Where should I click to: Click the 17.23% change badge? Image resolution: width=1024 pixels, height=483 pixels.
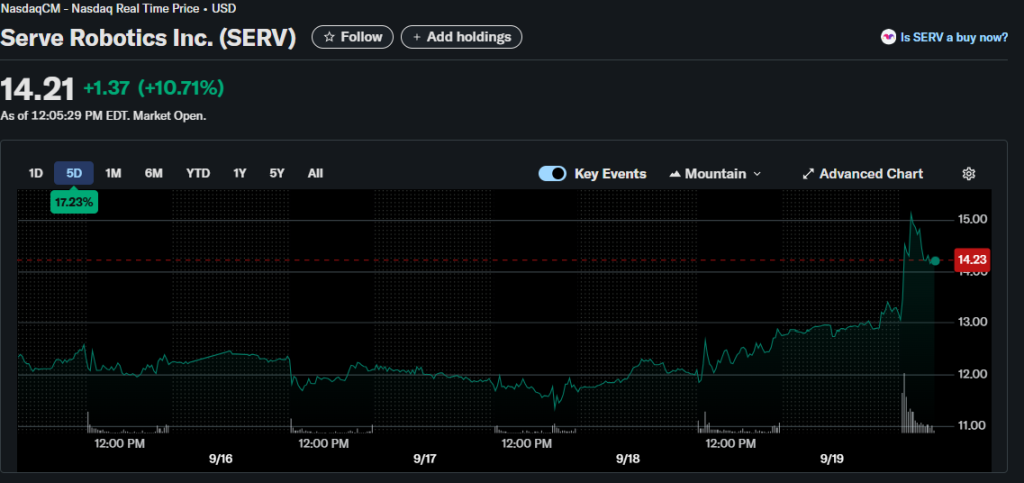[x=74, y=202]
